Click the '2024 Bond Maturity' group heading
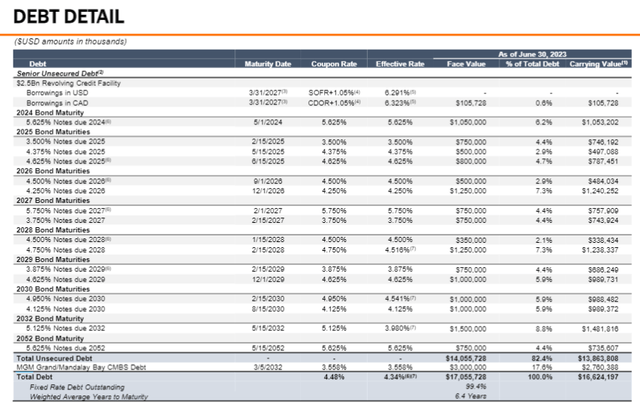640x402 pixels. (x=50, y=112)
